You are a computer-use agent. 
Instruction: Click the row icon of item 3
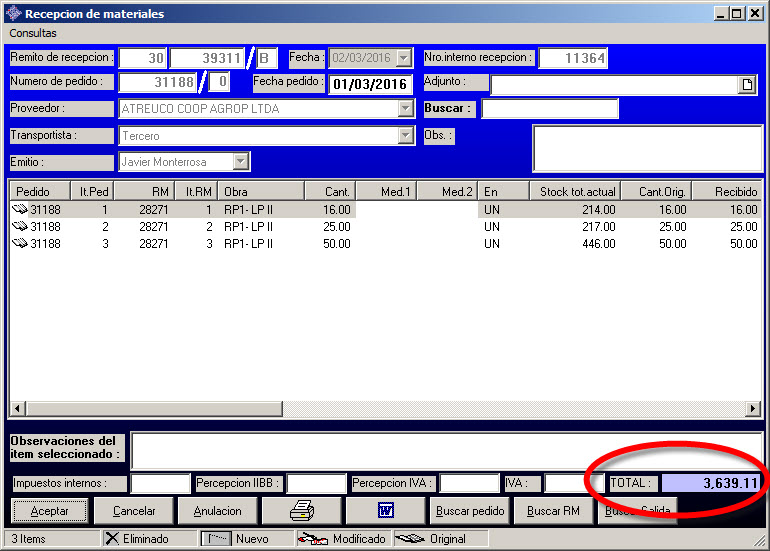pos(20,244)
